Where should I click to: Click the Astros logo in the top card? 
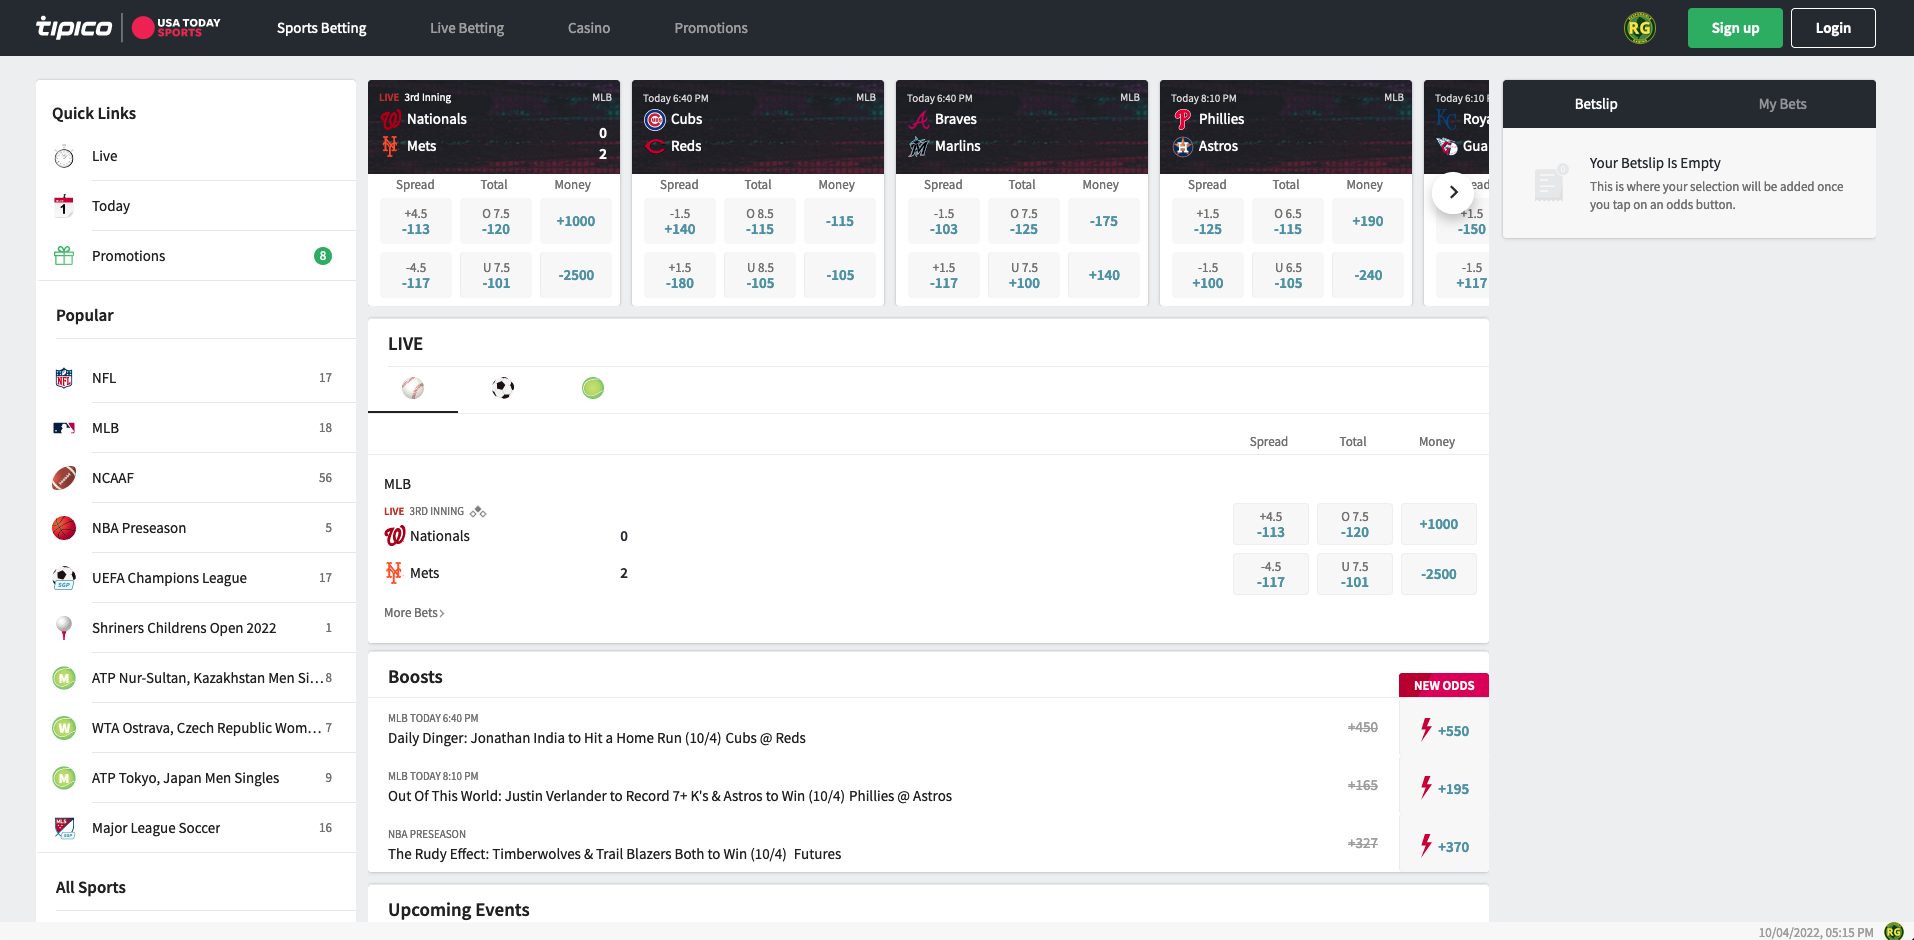coord(1183,147)
